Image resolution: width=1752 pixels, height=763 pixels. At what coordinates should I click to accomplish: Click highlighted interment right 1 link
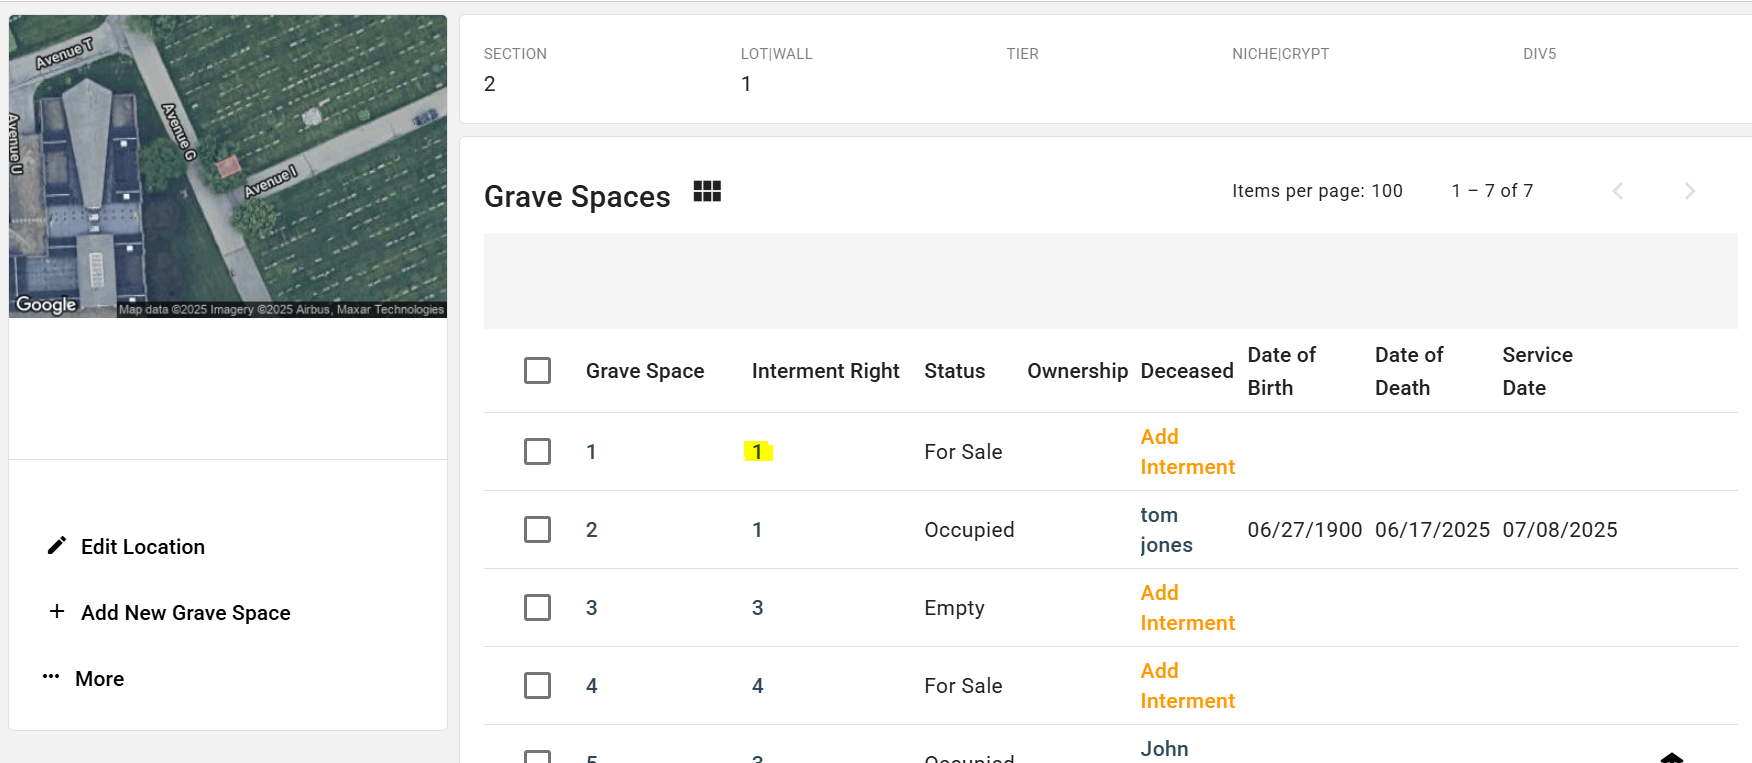tap(758, 452)
